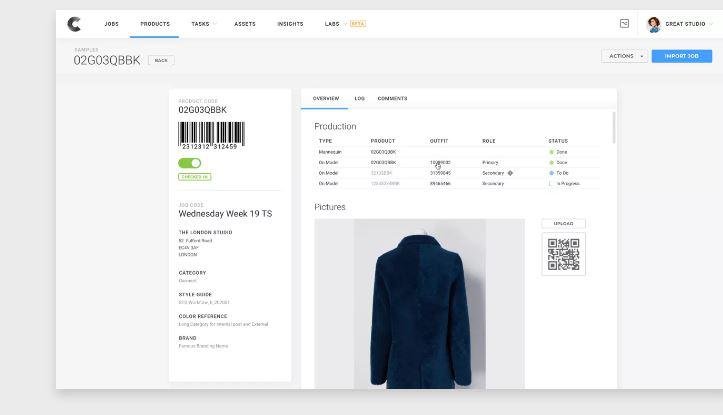Viewport: 723px width, 415px height.
Task: Click the blue To Do status dot
Action: [x=551, y=173]
